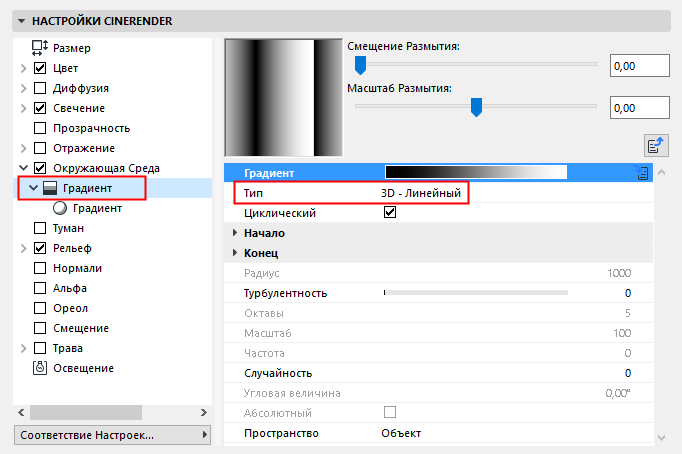Open the Тип value 3D - Линейный

pos(420,193)
